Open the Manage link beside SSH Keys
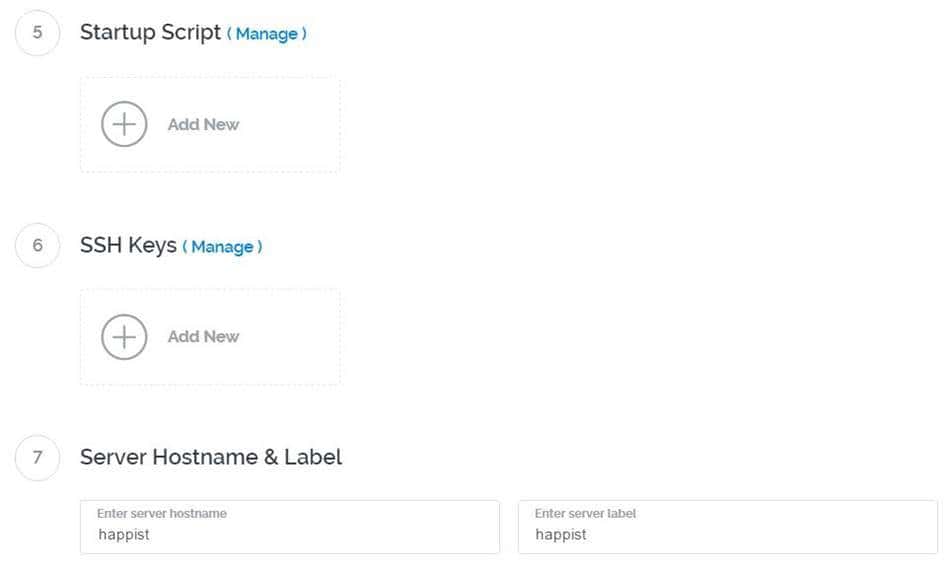Image resolution: width=950 pixels, height=570 pixels. click(222, 246)
